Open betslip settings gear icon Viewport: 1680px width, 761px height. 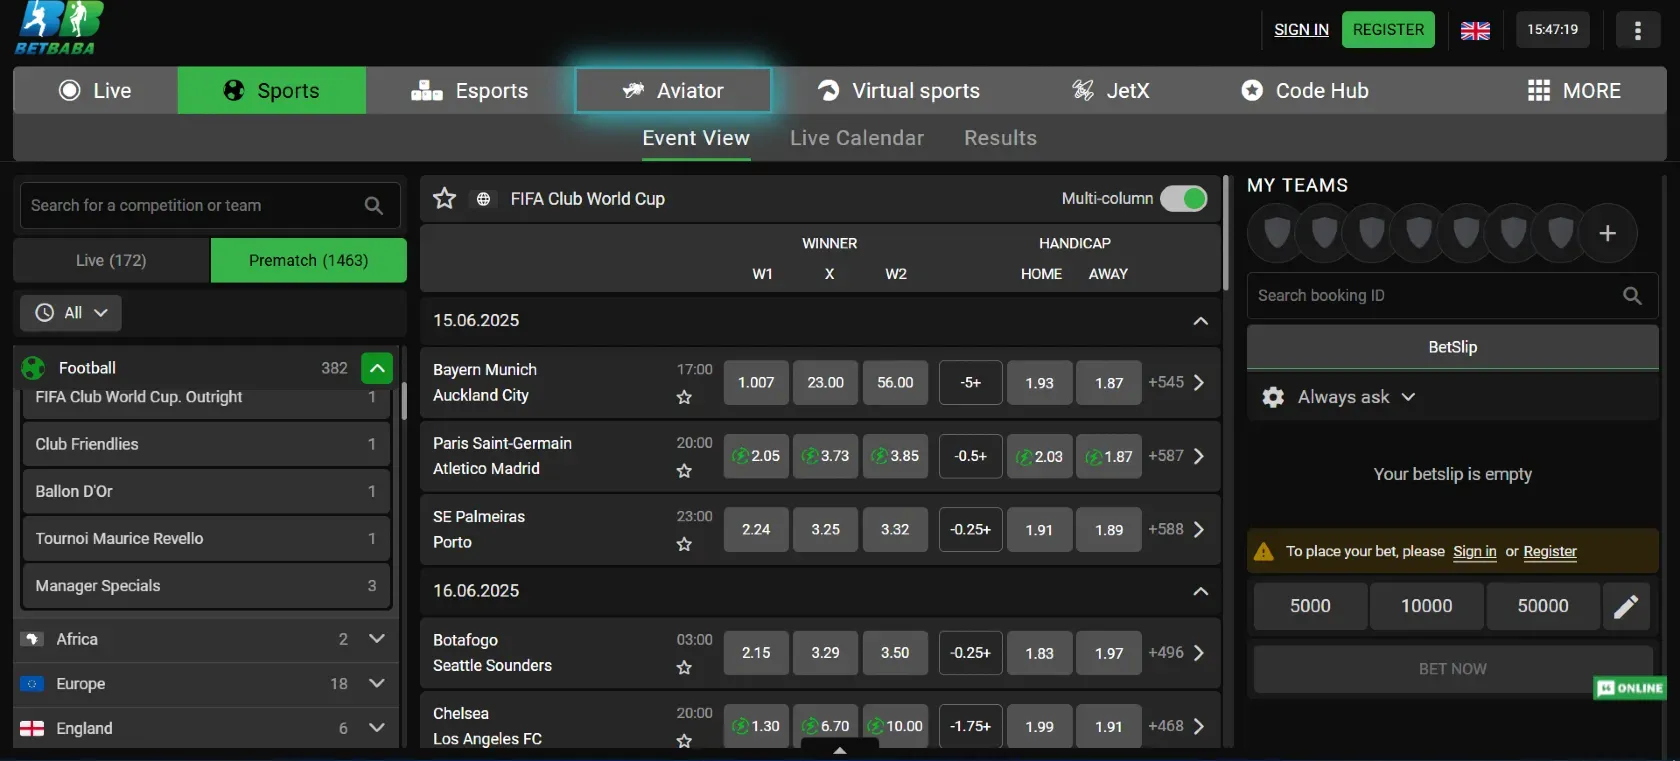(x=1273, y=397)
